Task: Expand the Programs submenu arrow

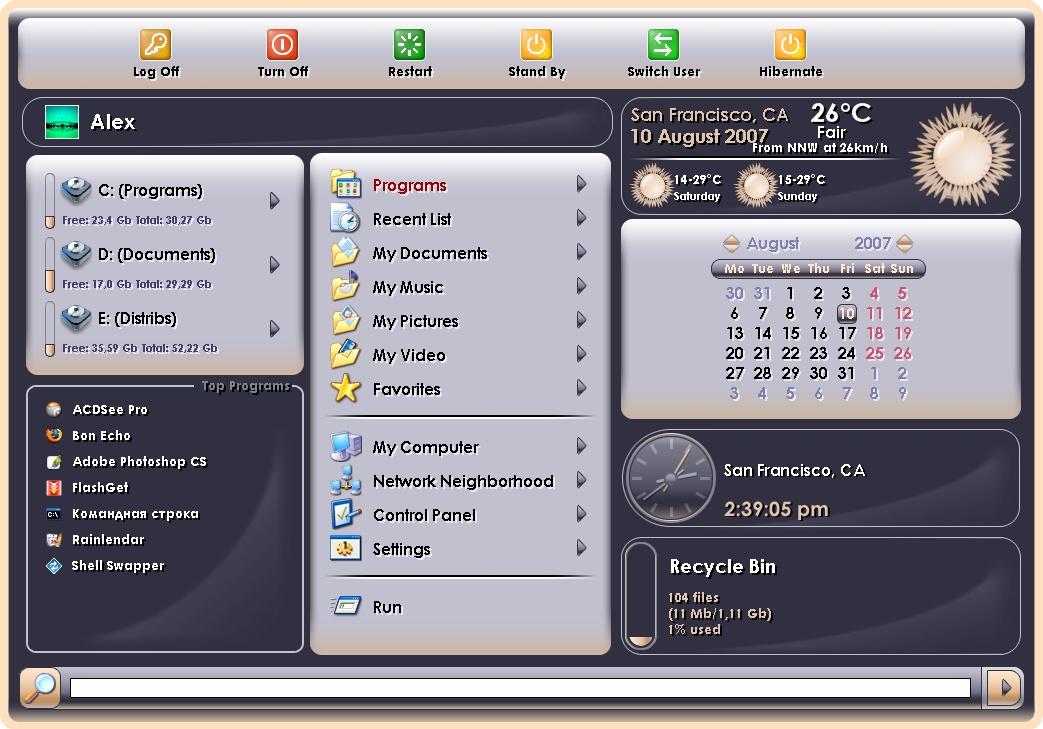Action: [x=581, y=184]
